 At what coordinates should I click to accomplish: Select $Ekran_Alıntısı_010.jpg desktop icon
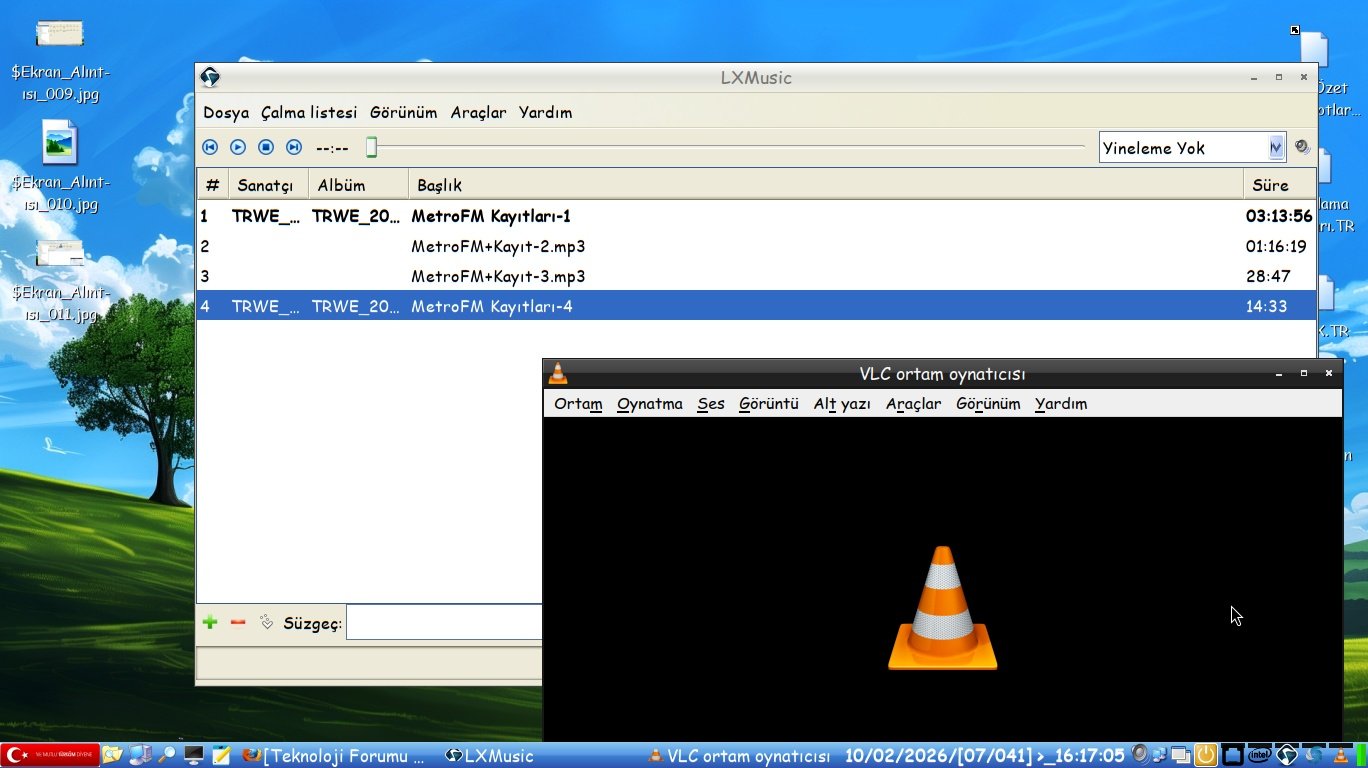pos(59,166)
